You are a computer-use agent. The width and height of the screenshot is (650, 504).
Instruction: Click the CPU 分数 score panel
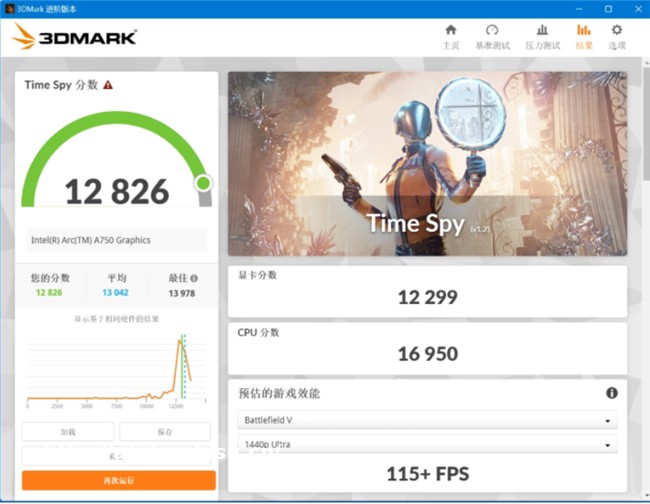427,346
